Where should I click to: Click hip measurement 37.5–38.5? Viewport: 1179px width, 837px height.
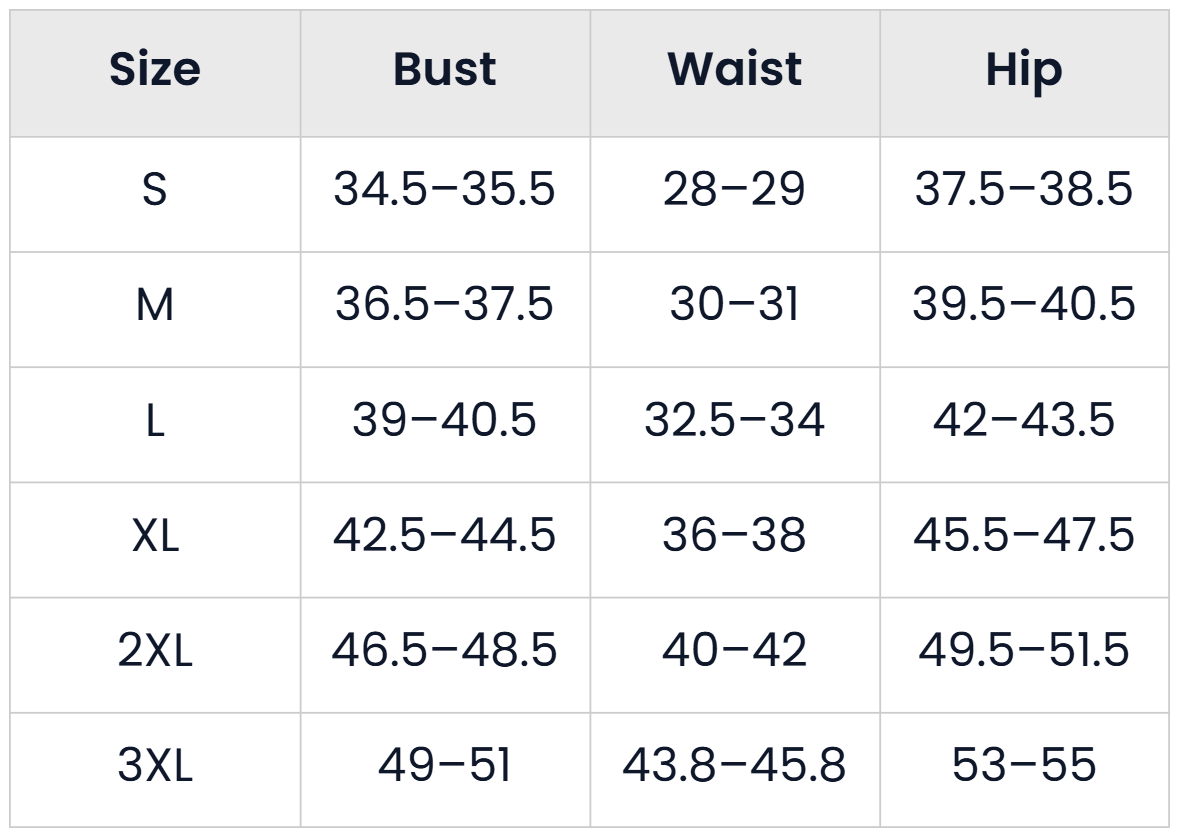pyautogui.click(x=1024, y=189)
